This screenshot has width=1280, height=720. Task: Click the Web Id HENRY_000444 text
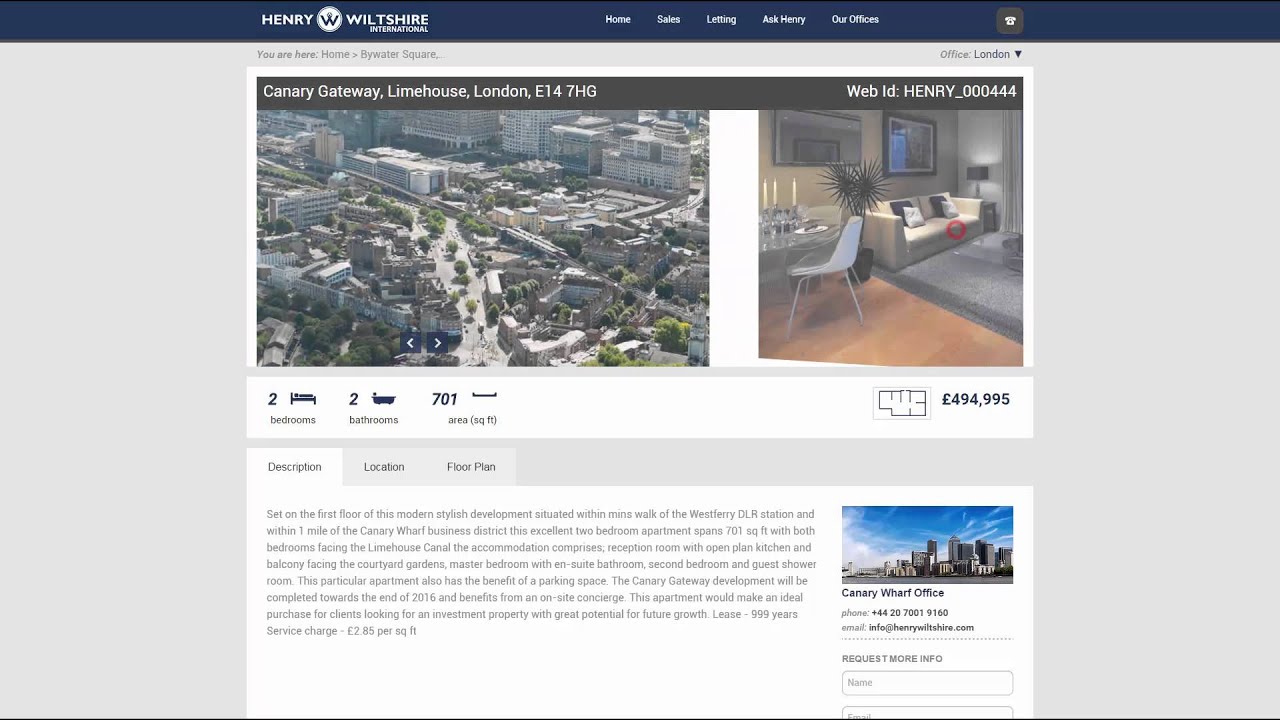pos(931,91)
